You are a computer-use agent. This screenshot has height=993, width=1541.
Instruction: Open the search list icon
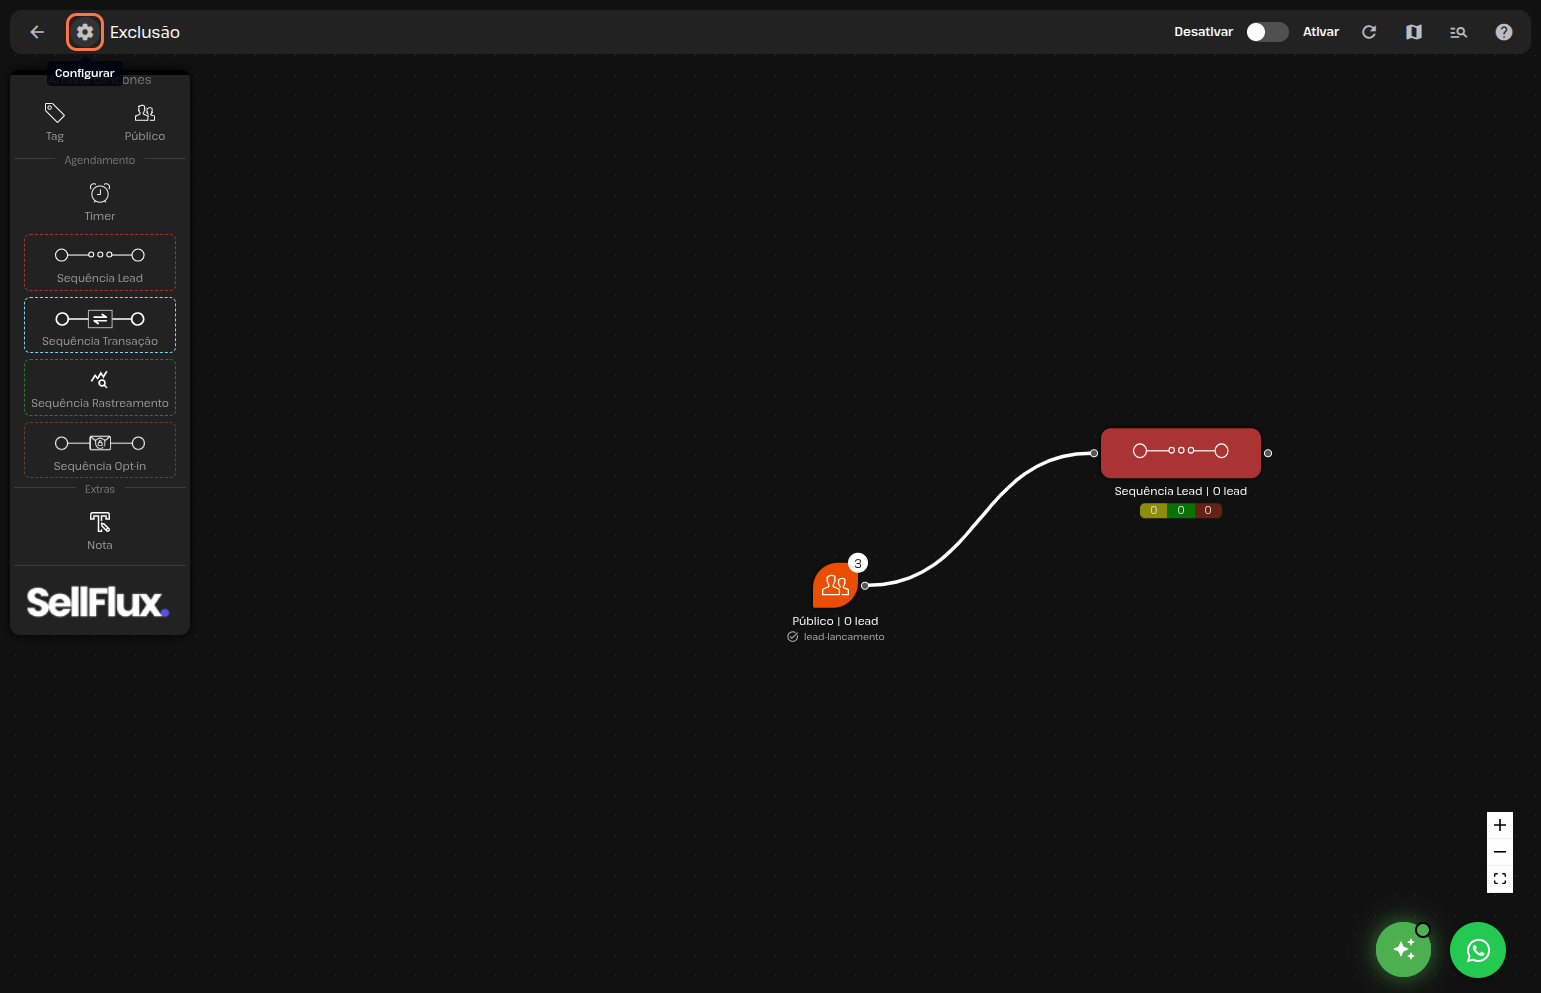point(1458,32)
